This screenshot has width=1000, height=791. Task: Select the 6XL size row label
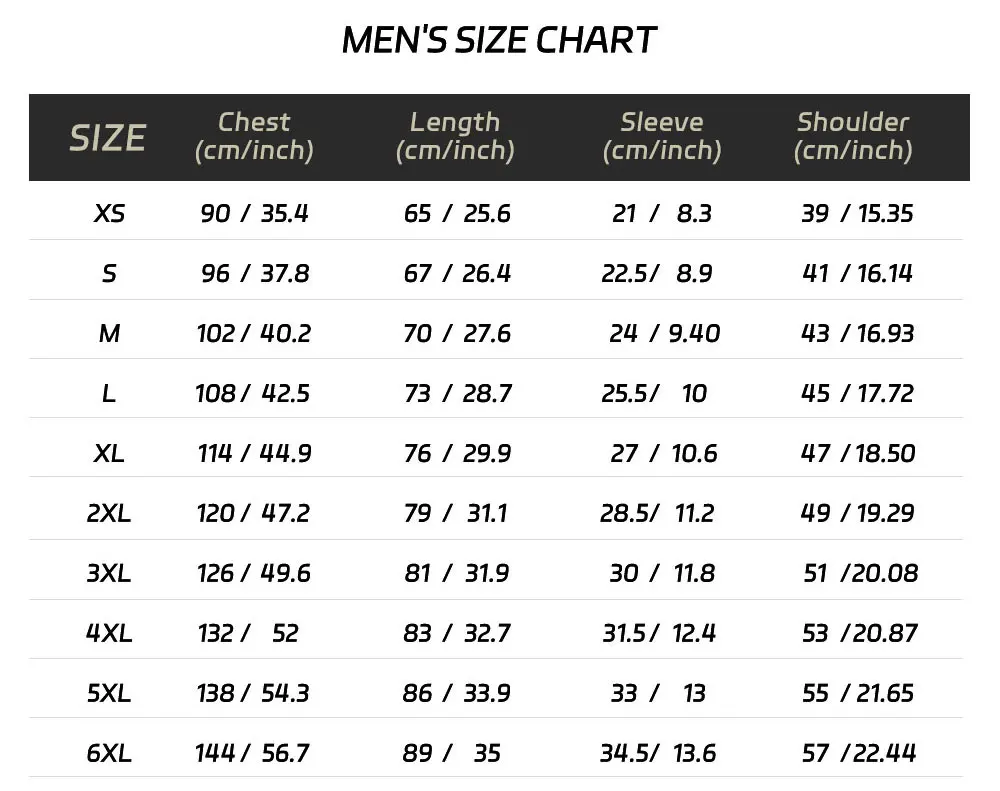click(109, 753)
